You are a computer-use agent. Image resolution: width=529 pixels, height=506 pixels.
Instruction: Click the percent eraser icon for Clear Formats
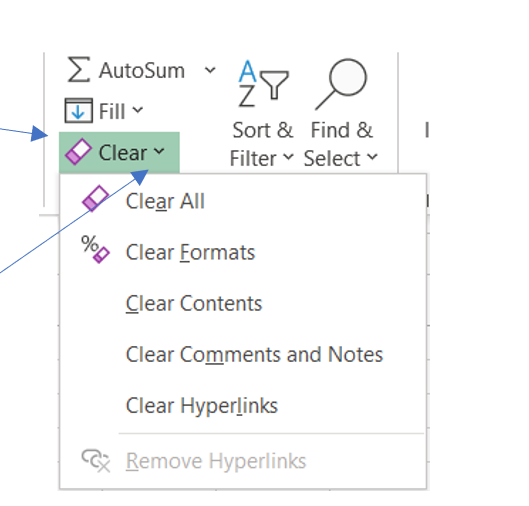click(x=95, y=249)
